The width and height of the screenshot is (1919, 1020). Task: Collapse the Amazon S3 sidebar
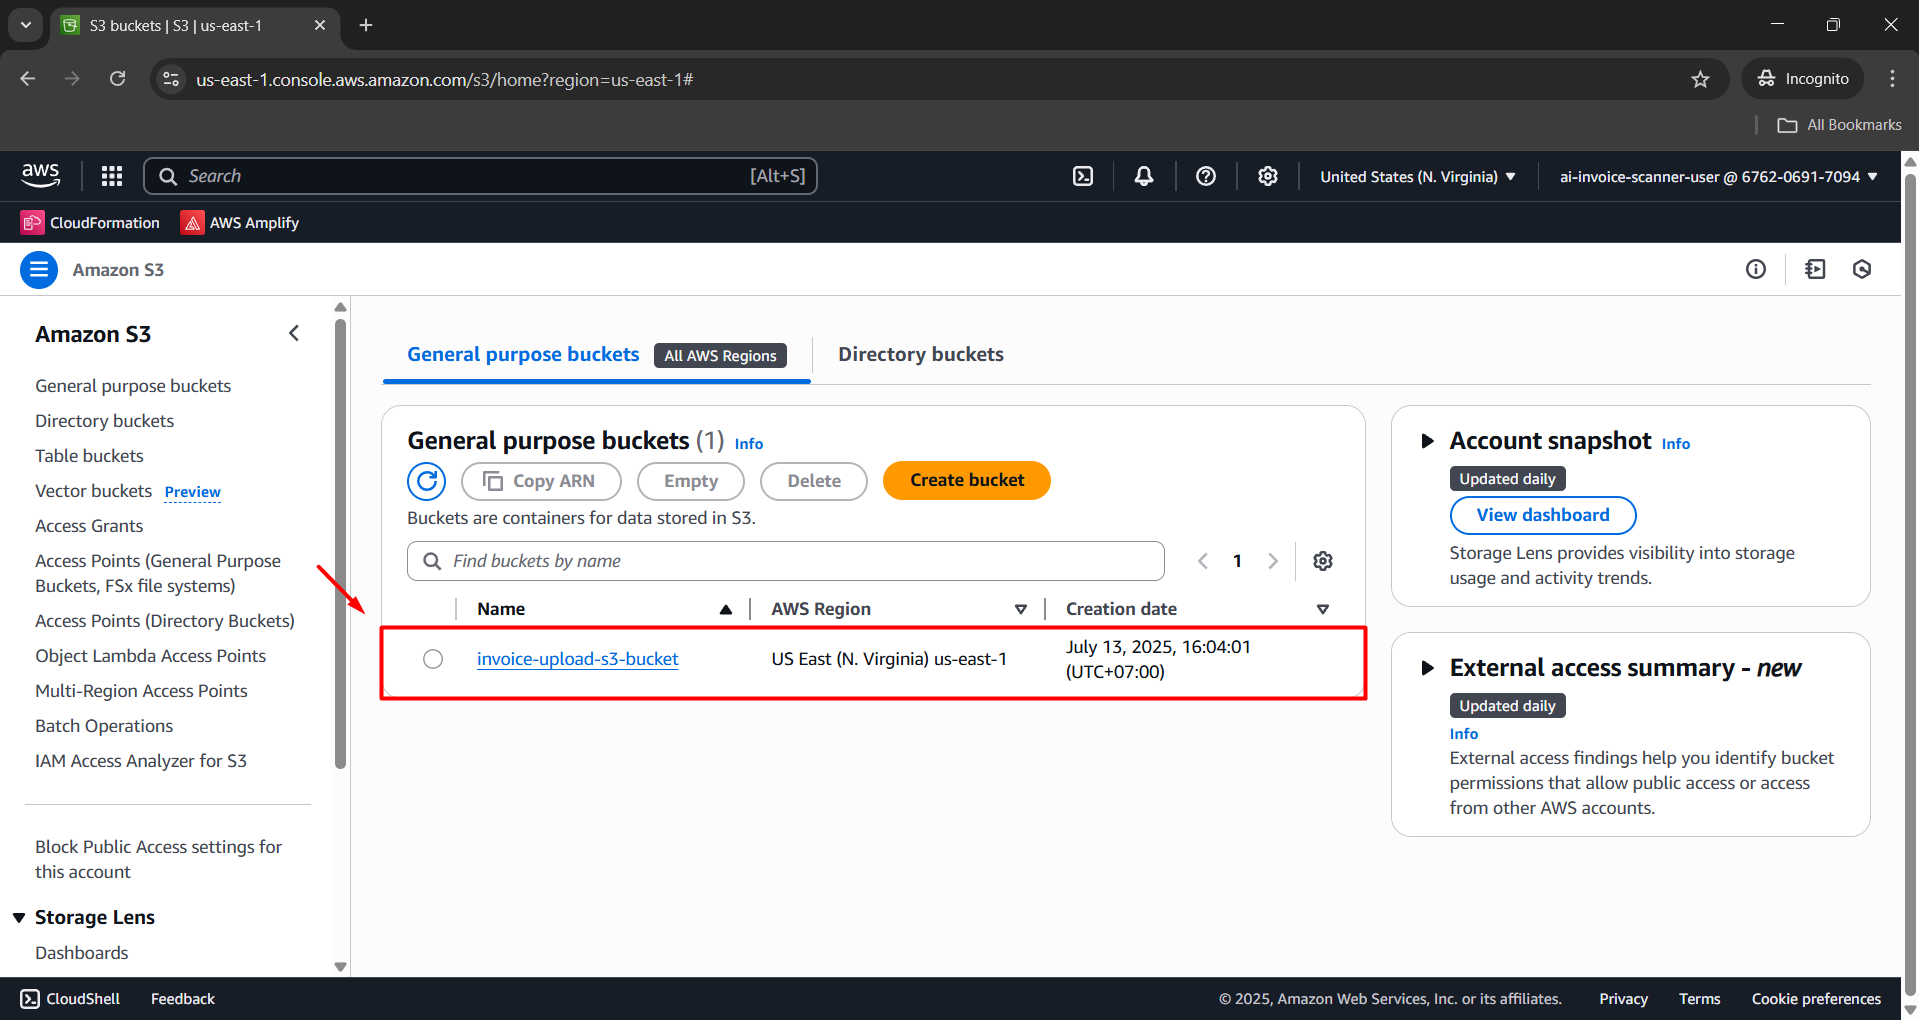(293, 333)
